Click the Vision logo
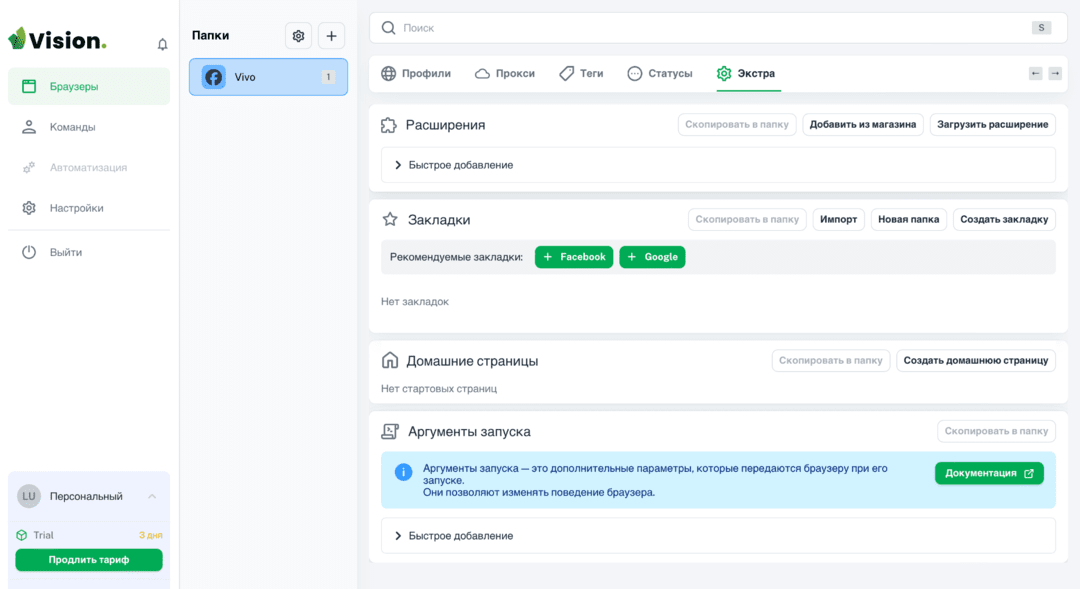Image resolution: width=1080 pixels, height=589 pixels. 57,39
